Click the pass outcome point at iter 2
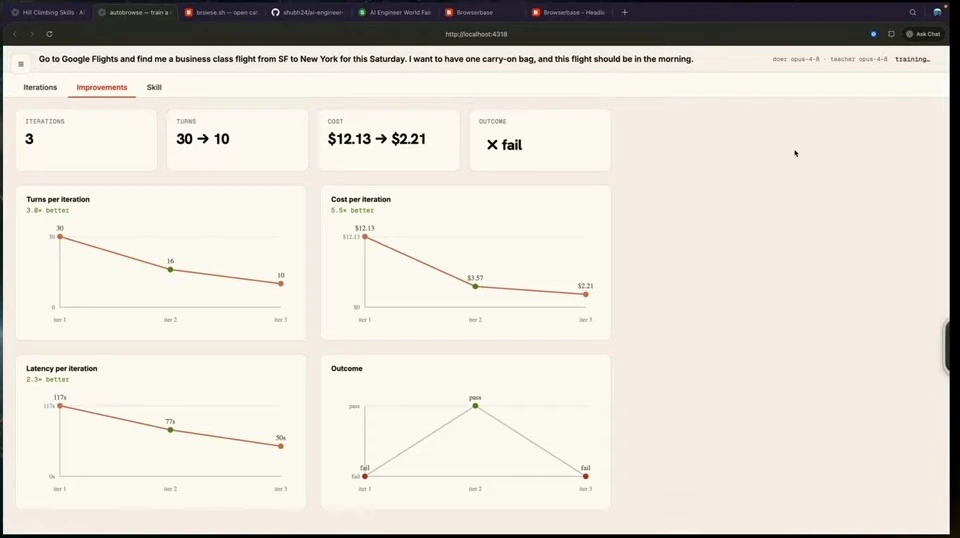This screenshot has height=538, width=960. (x=475, y=406)
